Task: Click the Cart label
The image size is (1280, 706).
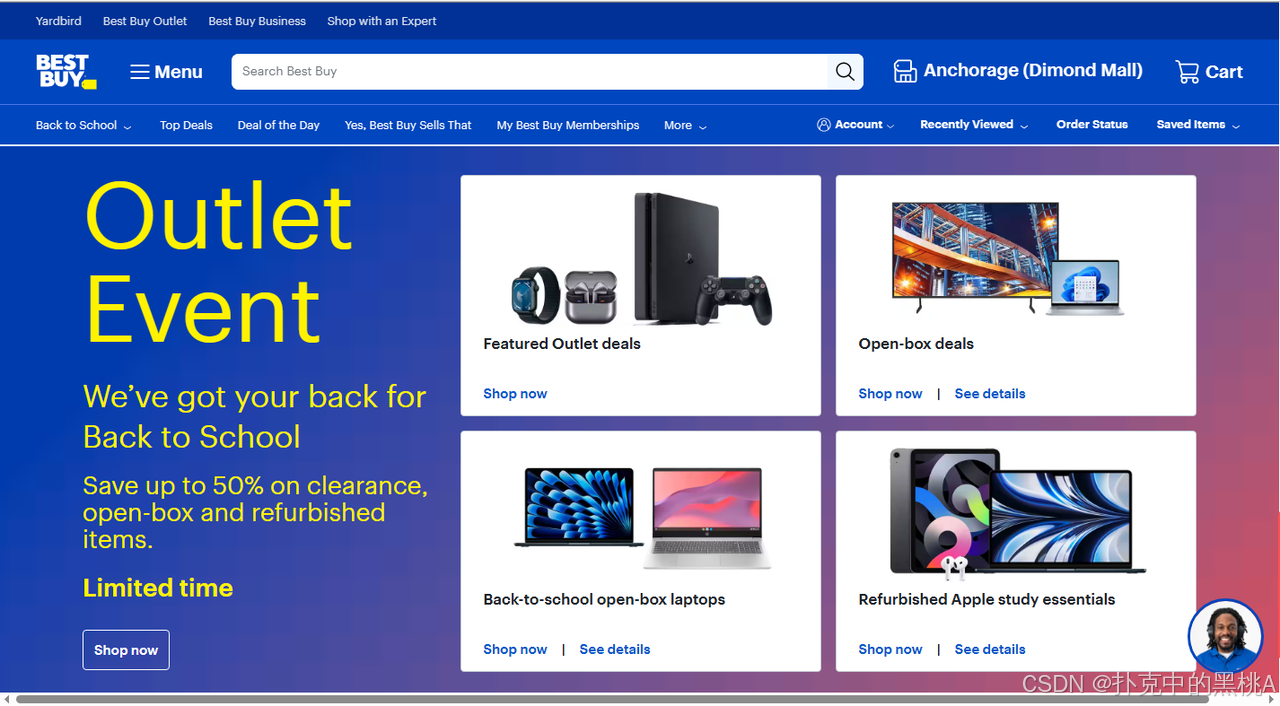Action: tap(1224, 72)
